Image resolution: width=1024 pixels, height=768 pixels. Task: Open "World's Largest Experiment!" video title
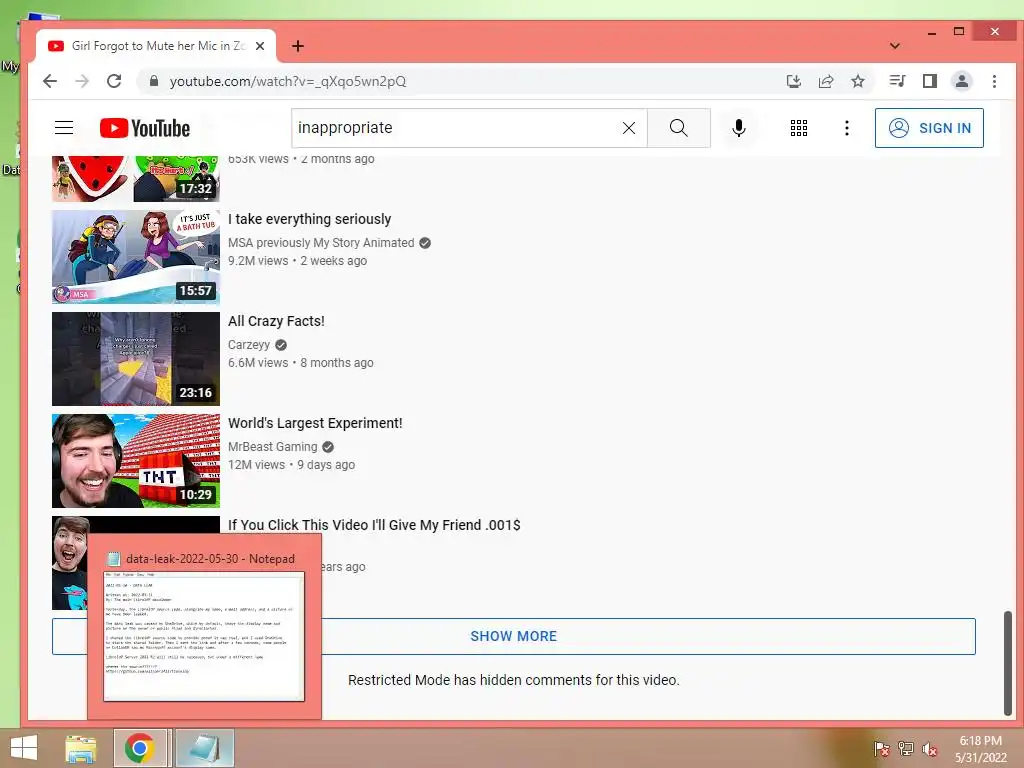(x=315, y=423)
